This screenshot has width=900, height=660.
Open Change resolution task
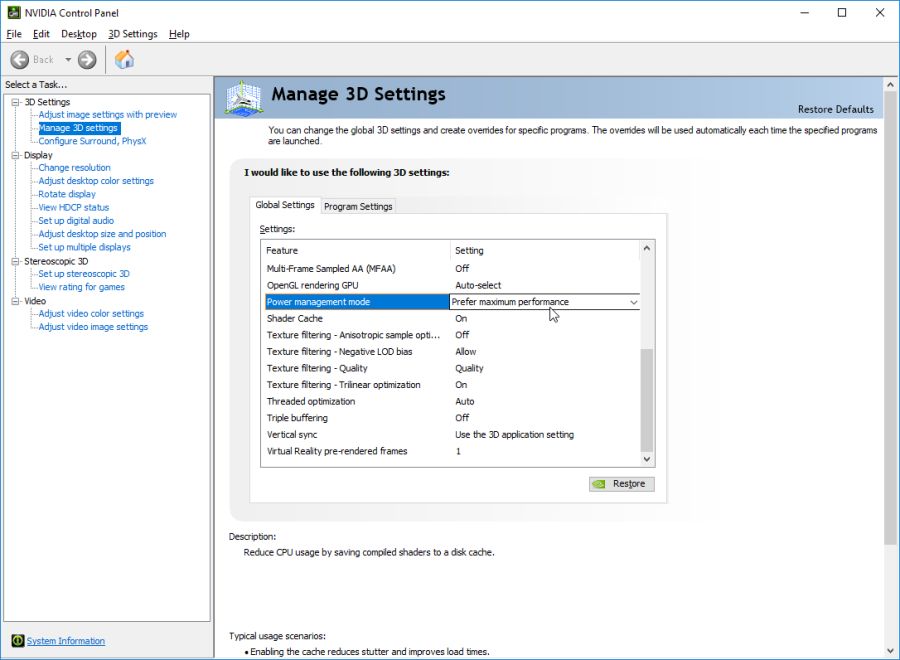75,168
